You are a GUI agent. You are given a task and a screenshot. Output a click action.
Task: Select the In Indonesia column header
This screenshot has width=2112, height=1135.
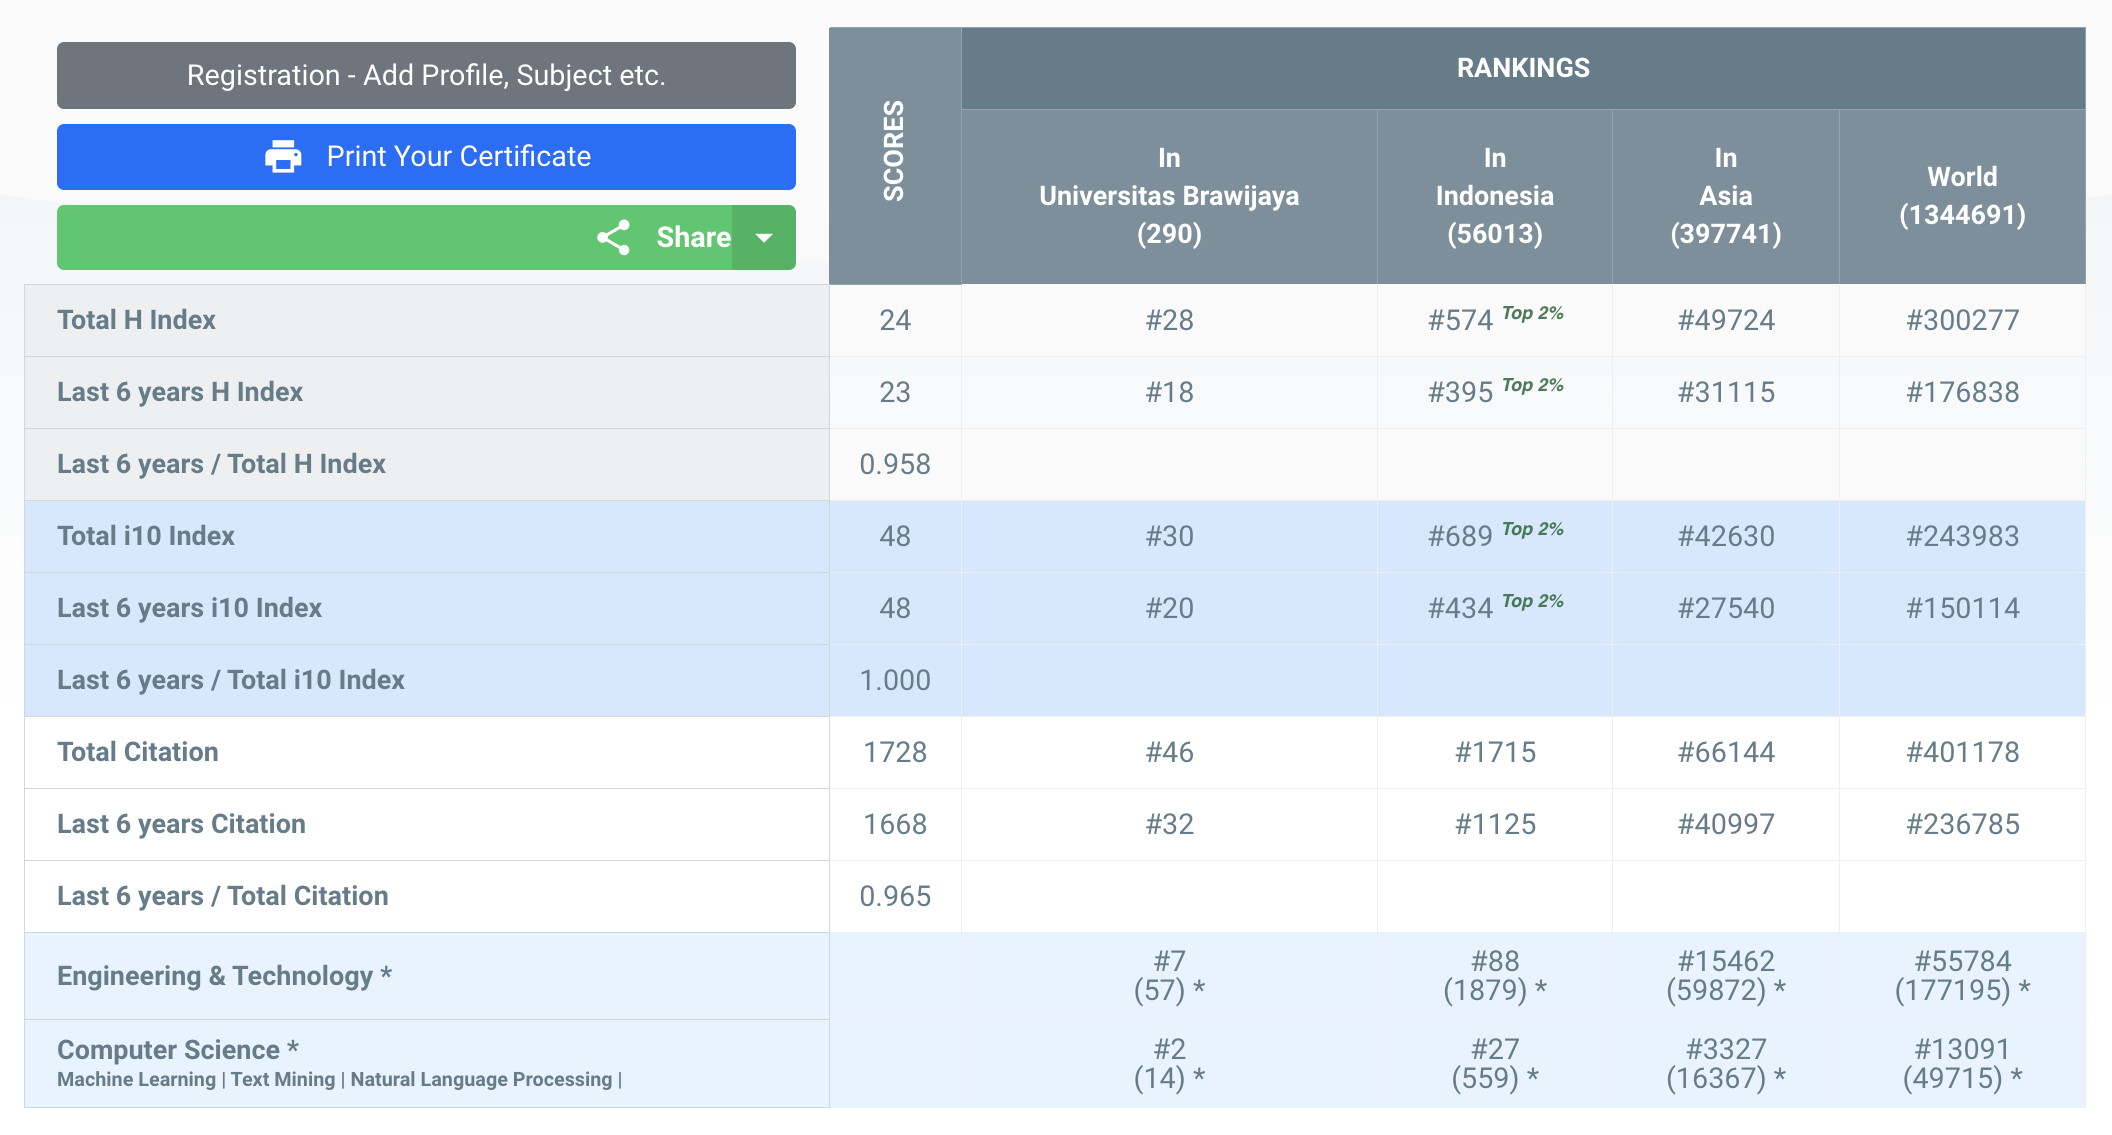pyautogui.click(x=1494, y=196)
